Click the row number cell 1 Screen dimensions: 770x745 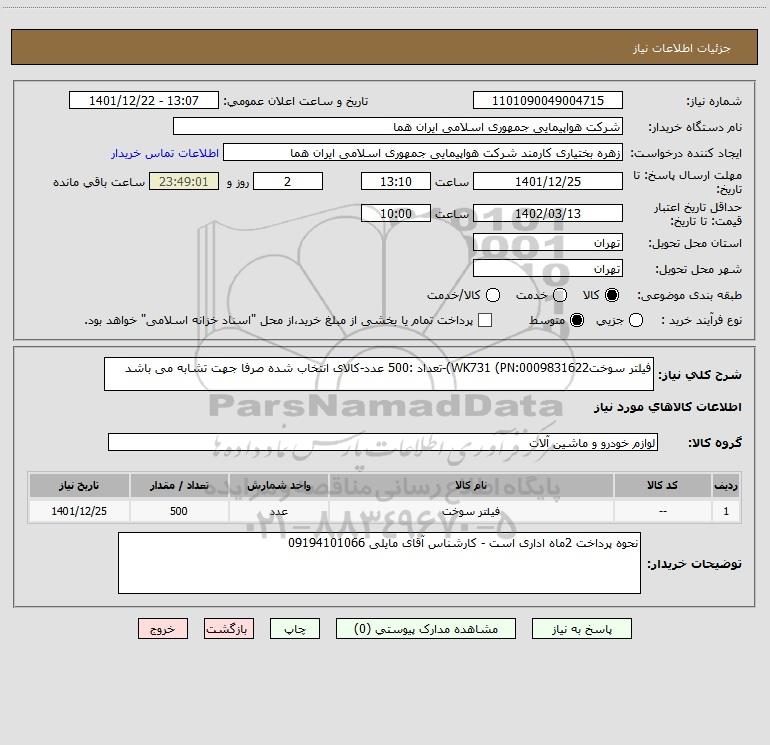pyautogui.click(x=726, y=511)
